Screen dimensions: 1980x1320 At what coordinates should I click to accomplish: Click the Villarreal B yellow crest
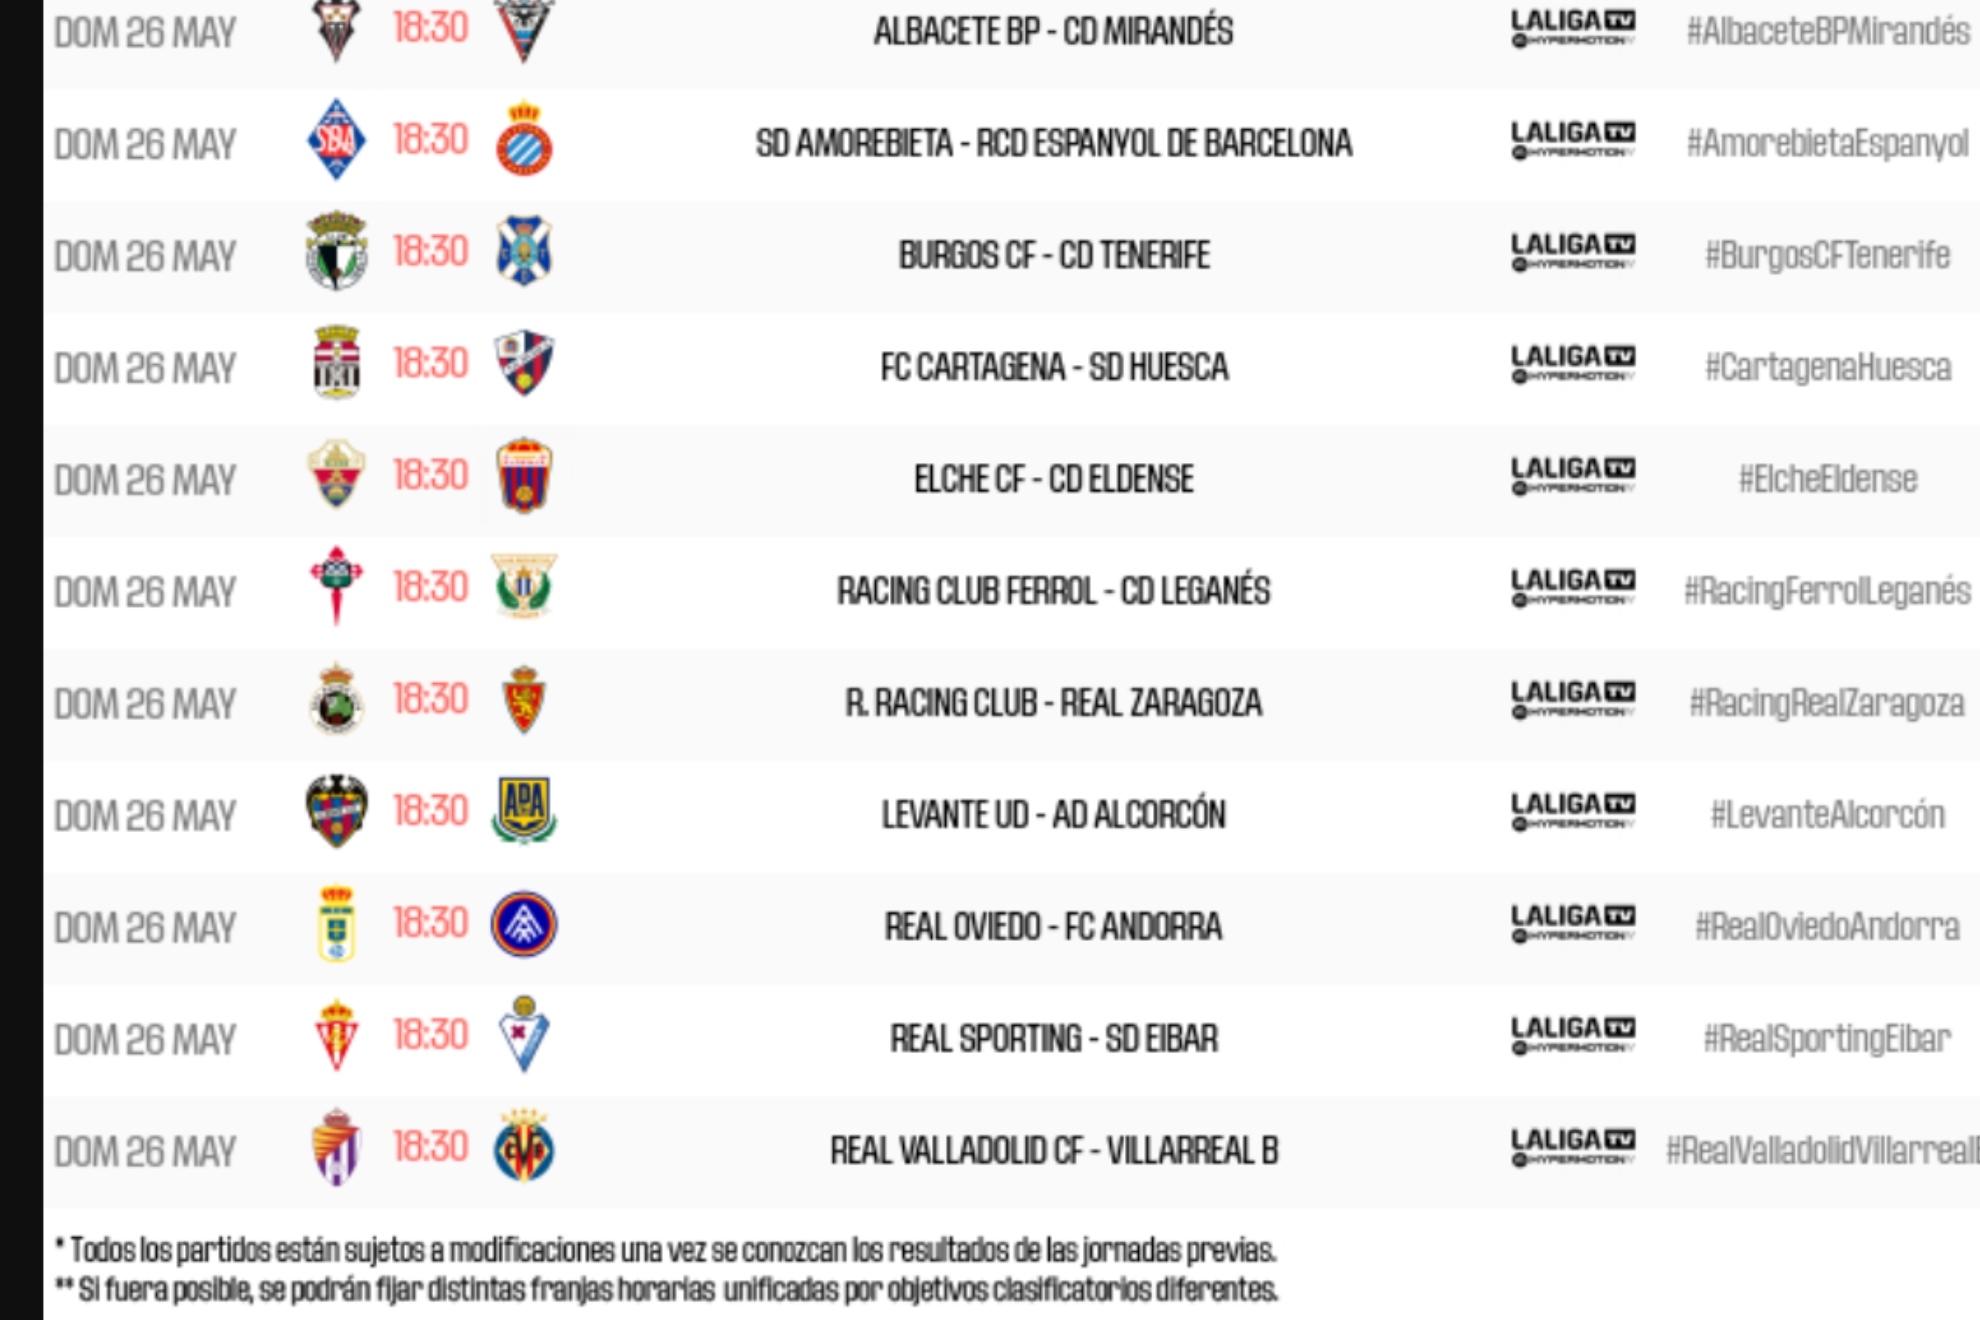click(x=524, y=1147)
